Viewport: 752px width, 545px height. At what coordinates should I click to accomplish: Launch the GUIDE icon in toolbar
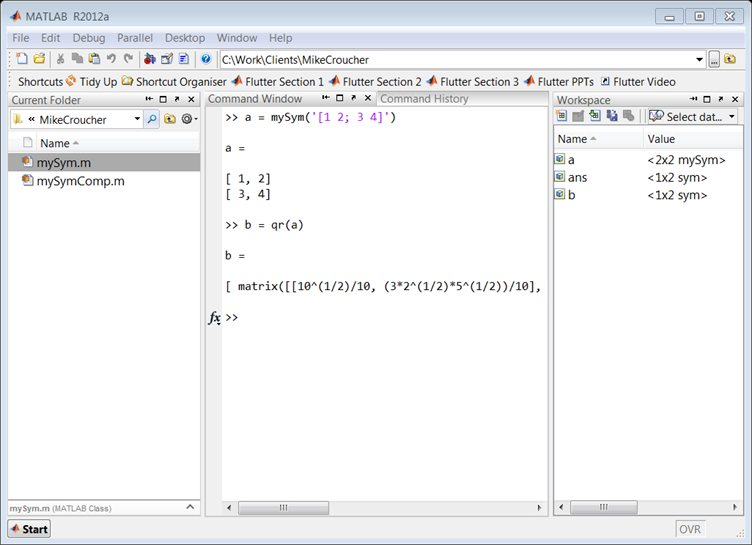tap(167, 60)
